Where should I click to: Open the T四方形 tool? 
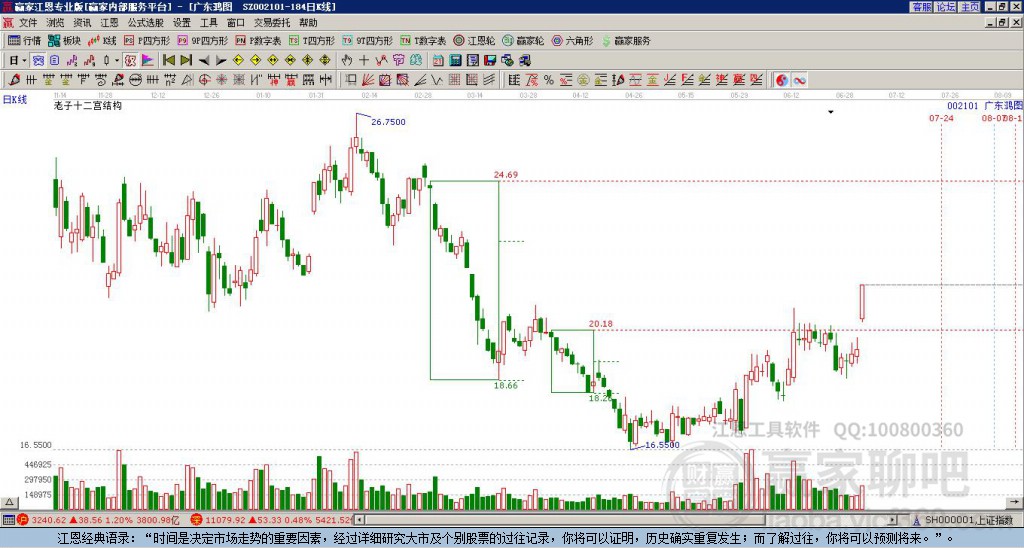coord(312,40)
